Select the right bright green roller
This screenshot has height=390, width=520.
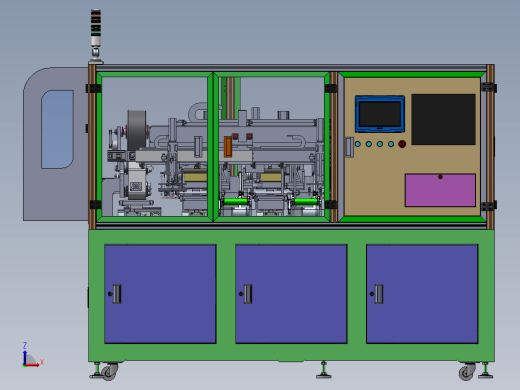(x=306, y=201)
